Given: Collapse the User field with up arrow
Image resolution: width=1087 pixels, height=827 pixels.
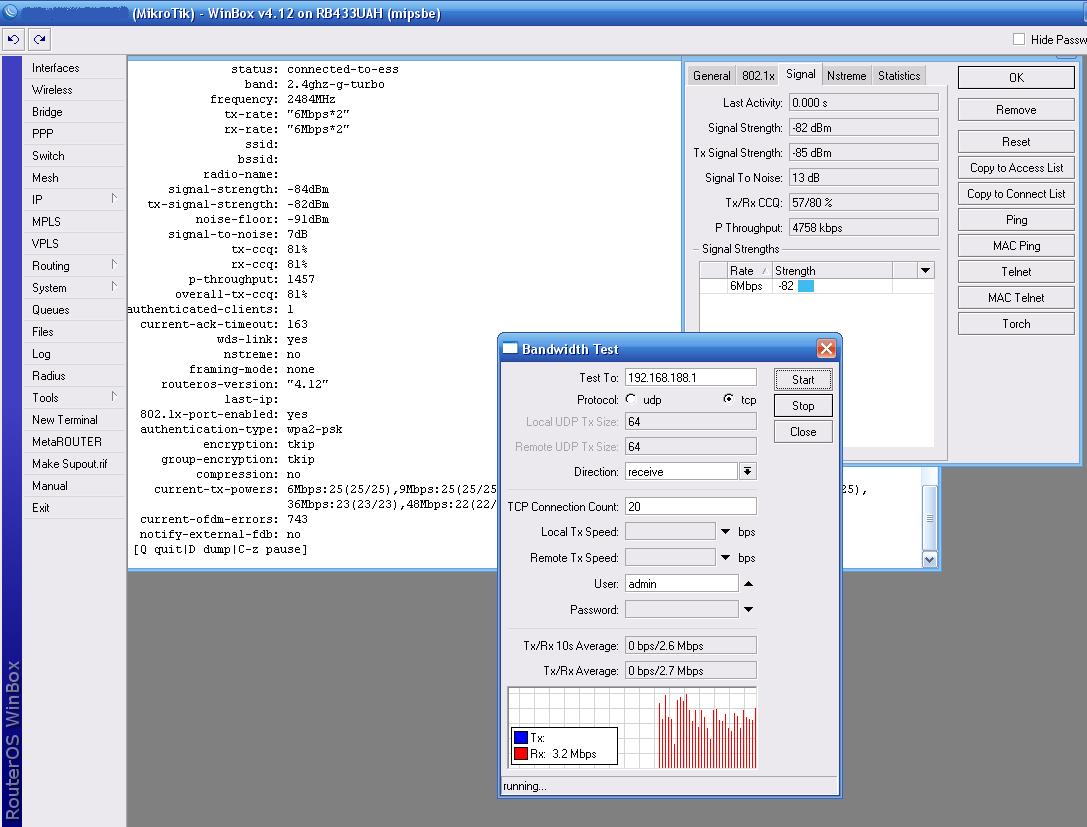Looking at the screenshot, I should 748,584.
